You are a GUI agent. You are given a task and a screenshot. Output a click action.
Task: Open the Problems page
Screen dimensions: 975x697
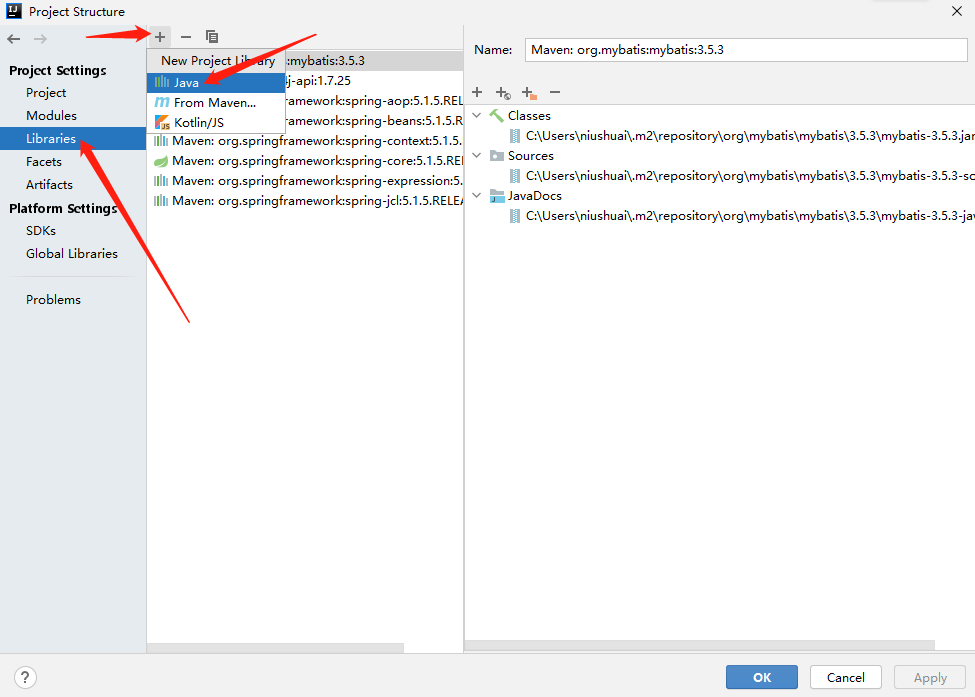pyautogui.click(x=53, y=300)
